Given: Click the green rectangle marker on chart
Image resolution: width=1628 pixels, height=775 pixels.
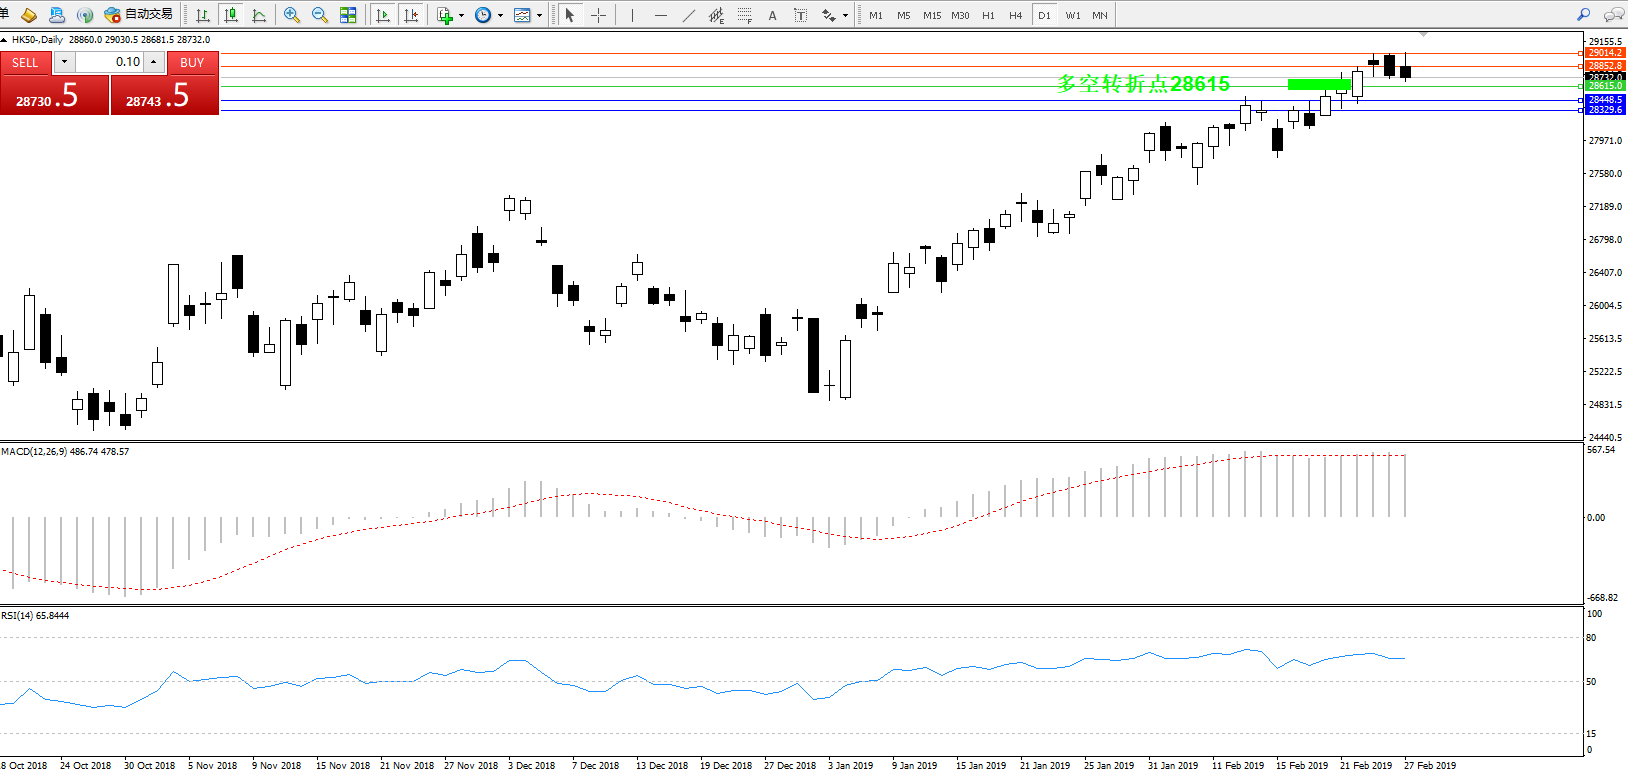Looking at the screenshot, I should (1318, 85).
